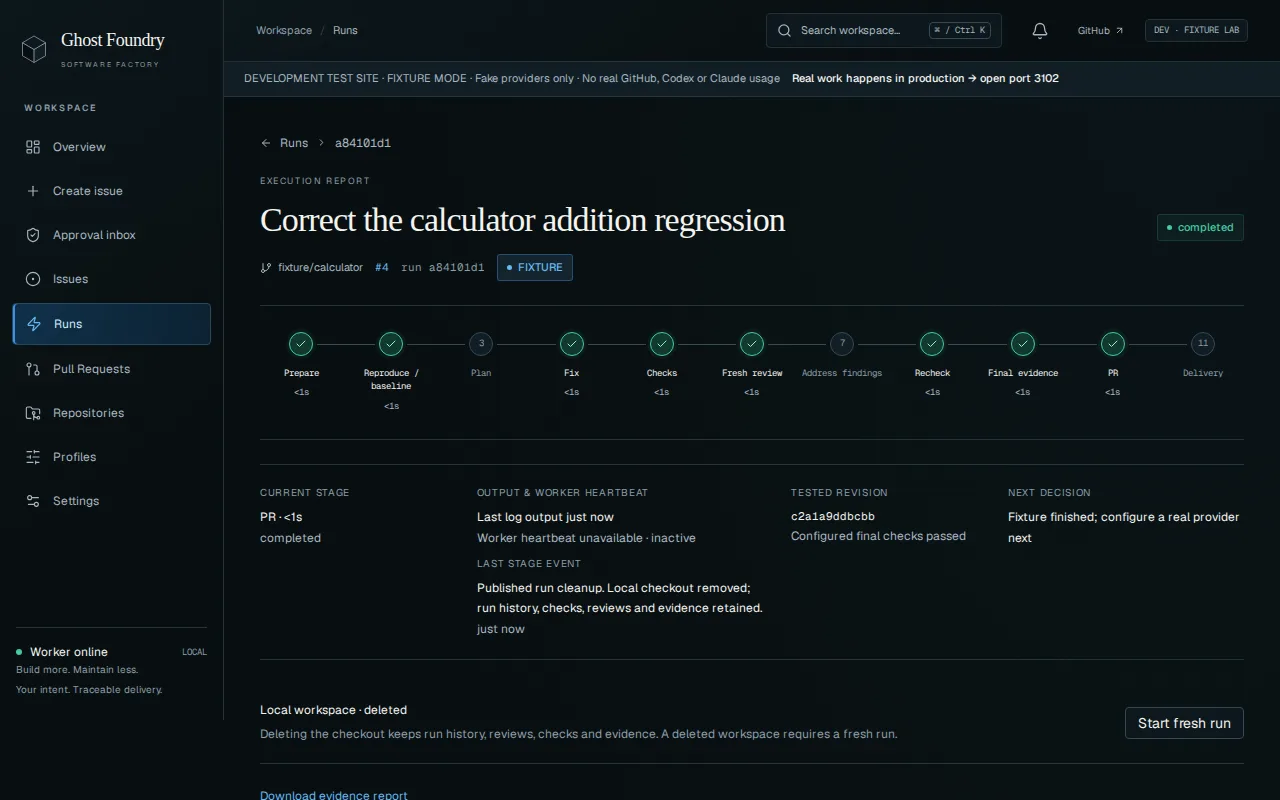The height and width of the screenshot is (800, 1280).
Task: Open Overview in the sidebar
Action: pos(112,147)
